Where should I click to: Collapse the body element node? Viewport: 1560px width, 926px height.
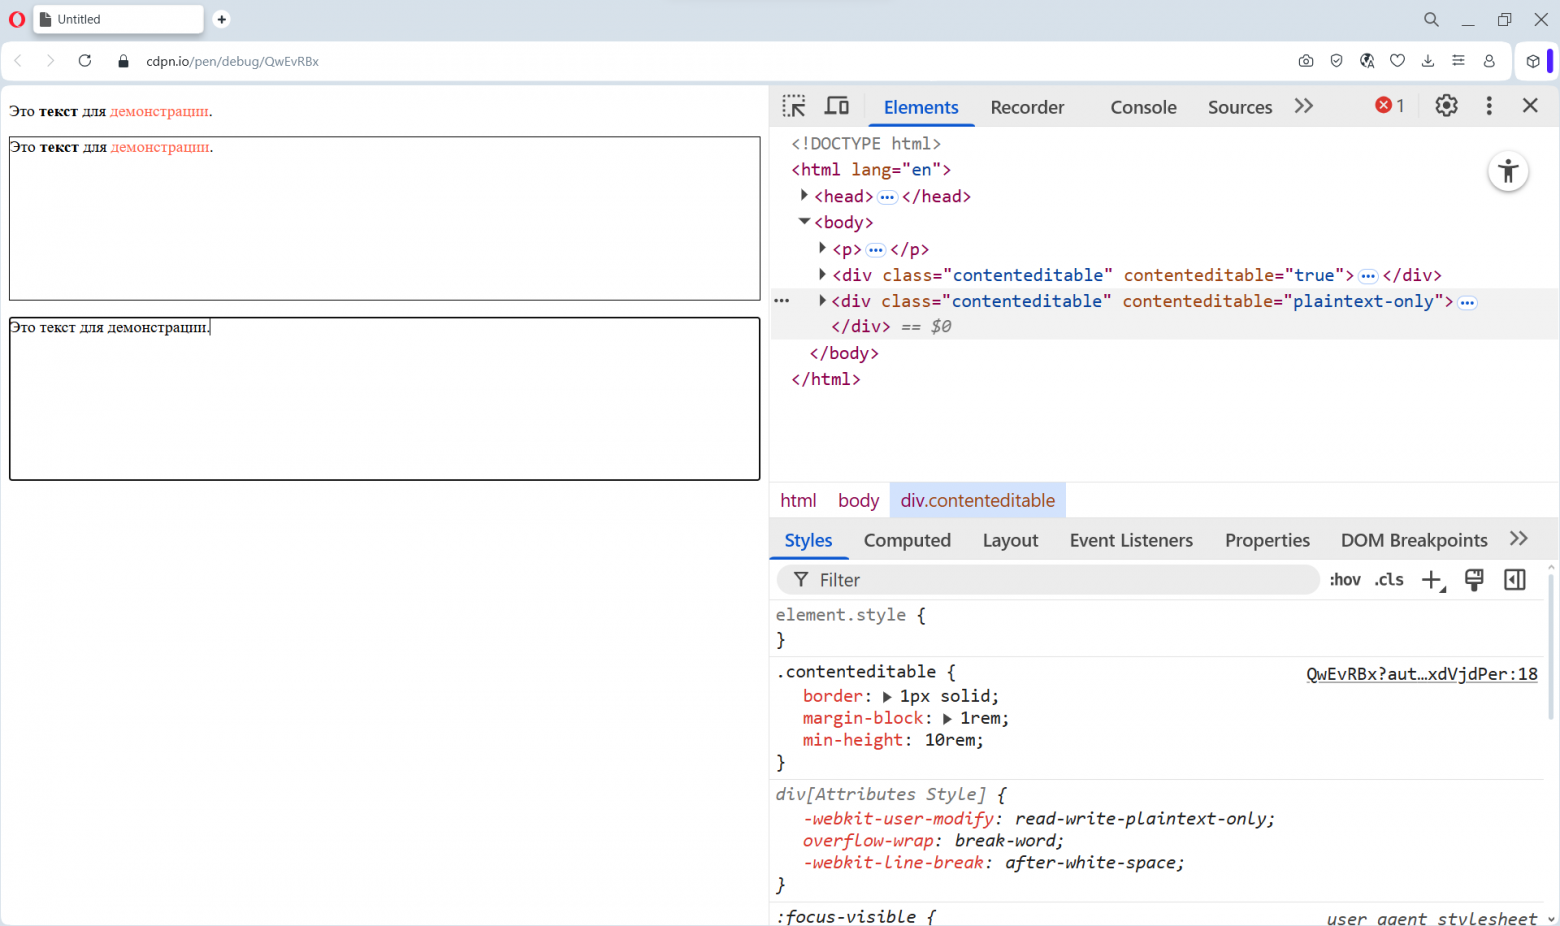[x=804, y=222]
